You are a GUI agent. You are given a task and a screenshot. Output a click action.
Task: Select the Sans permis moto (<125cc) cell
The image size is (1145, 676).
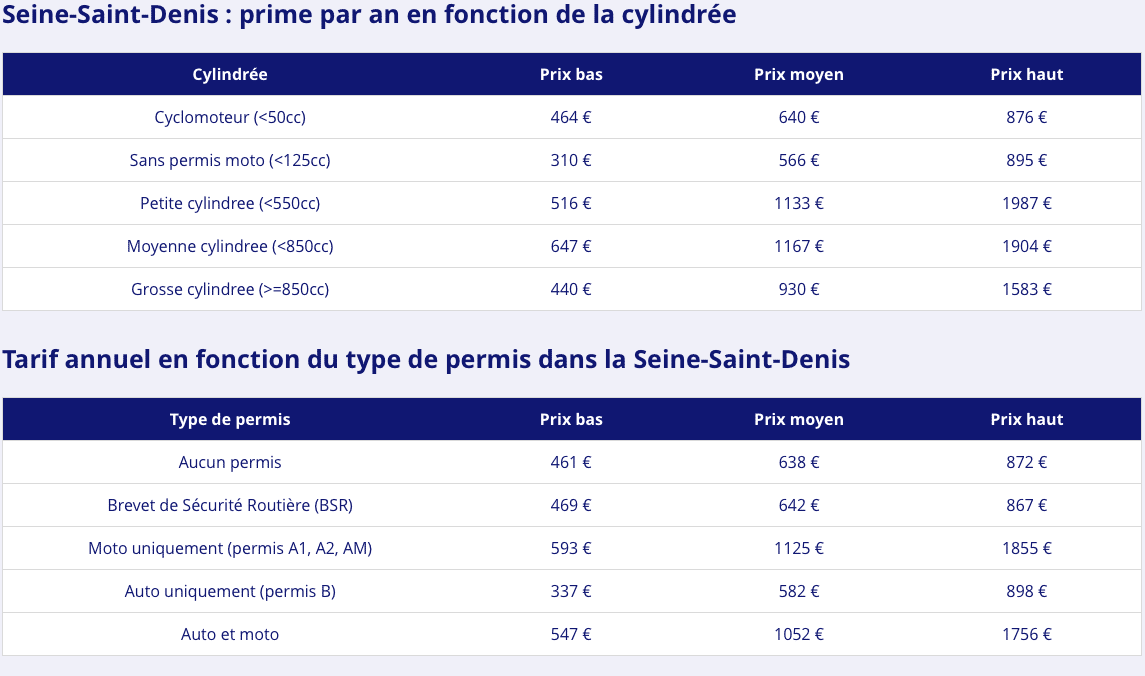click(x=229, y=161)
